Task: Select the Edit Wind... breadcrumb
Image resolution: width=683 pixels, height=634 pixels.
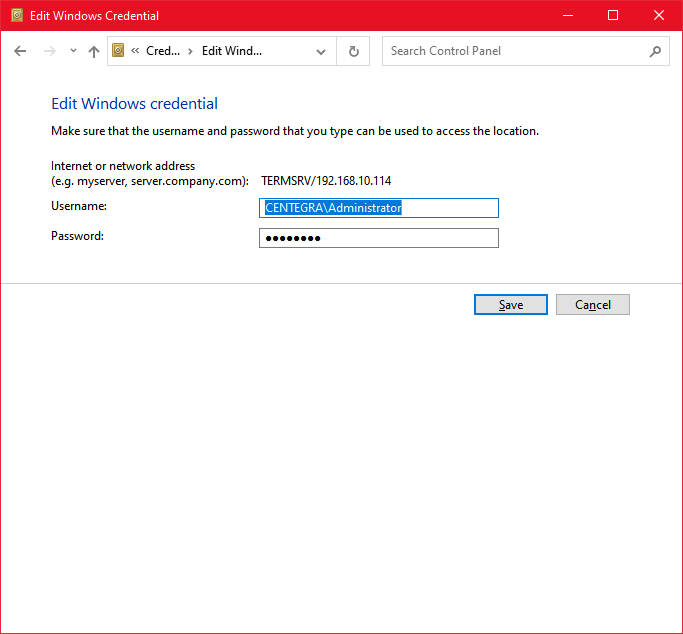Action: click(x=232, y=51)
